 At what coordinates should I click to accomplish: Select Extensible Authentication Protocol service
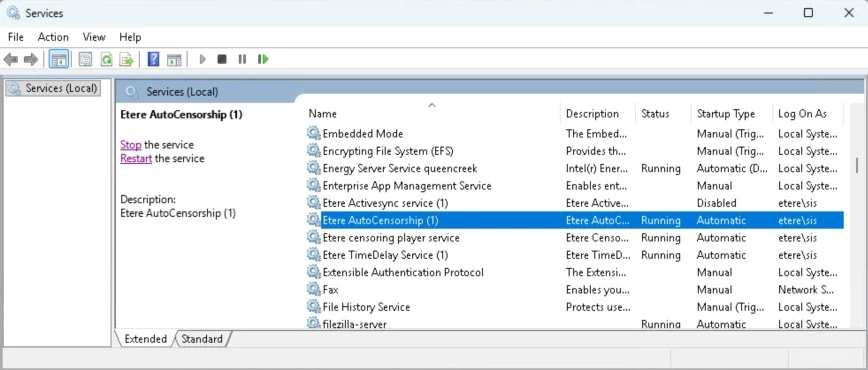pos(403,272)
